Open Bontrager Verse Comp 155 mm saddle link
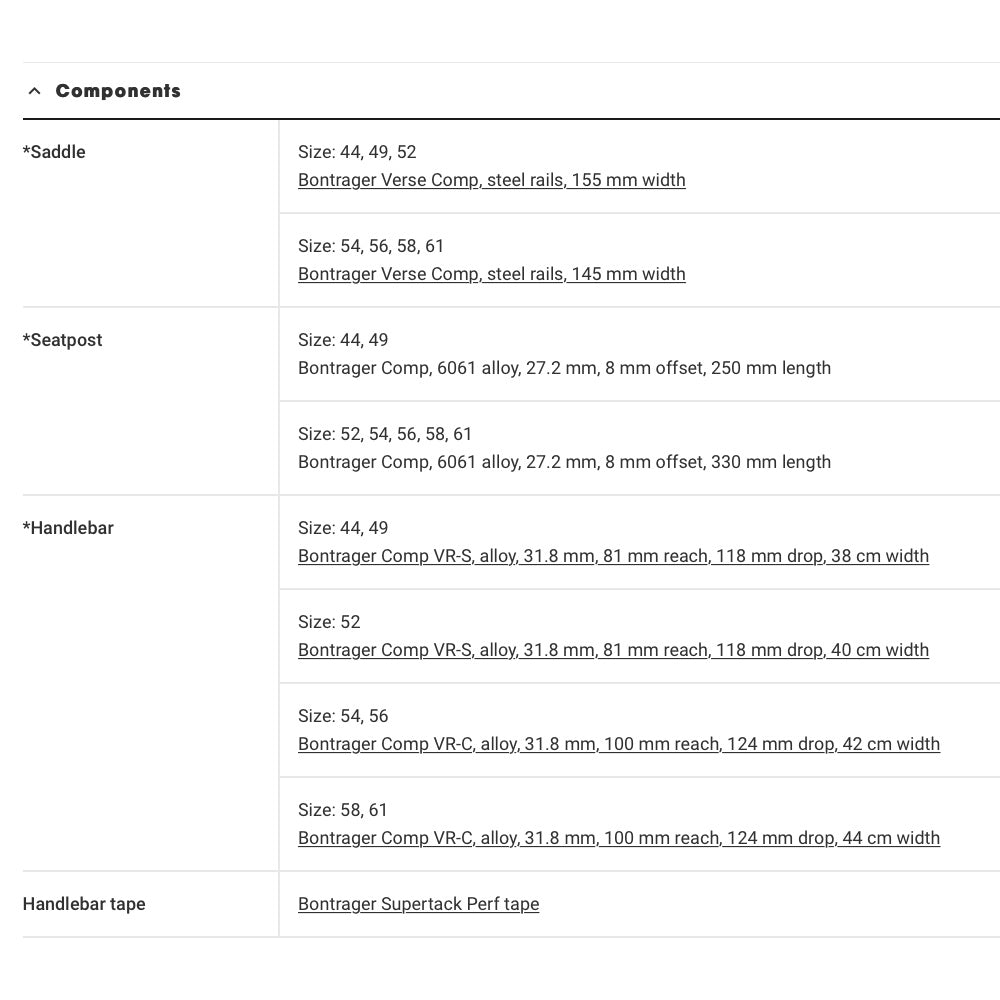This screenshot has height=1000, width=1000. tap(491, 180)
